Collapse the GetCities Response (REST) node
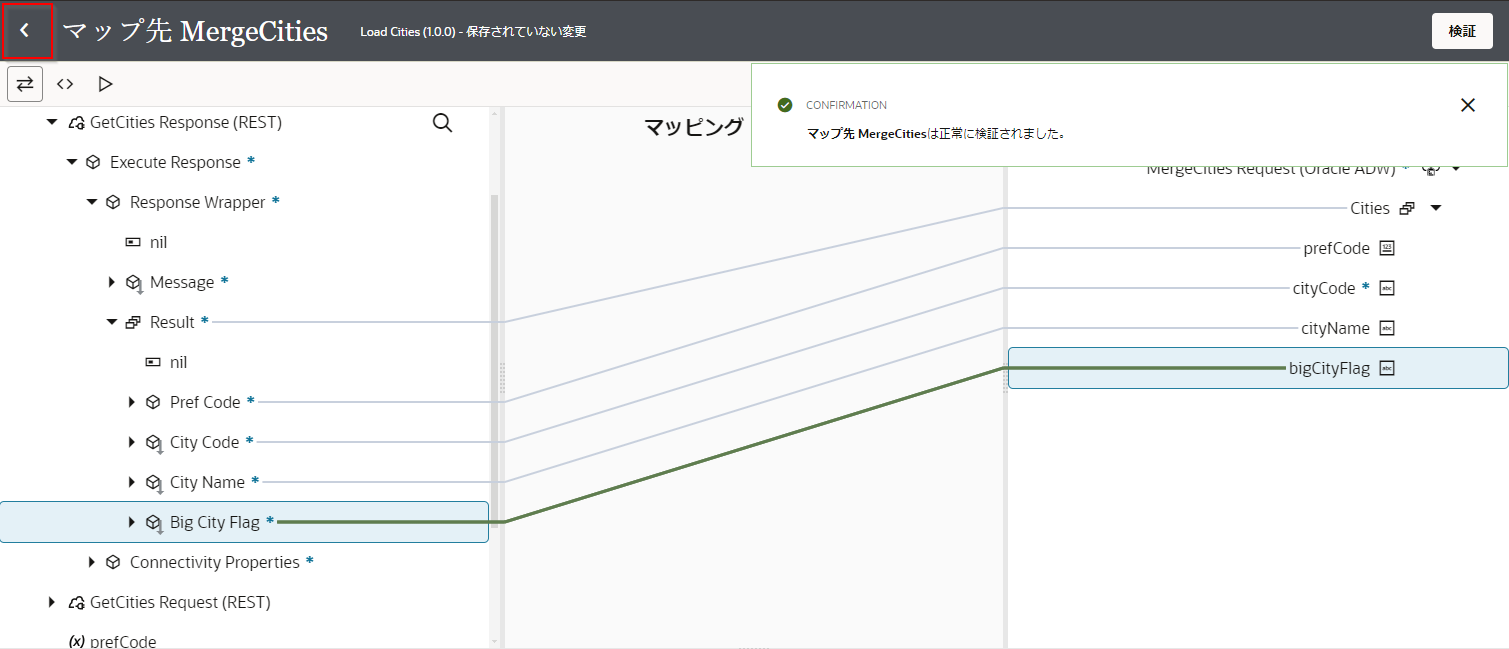 (52, 123)
